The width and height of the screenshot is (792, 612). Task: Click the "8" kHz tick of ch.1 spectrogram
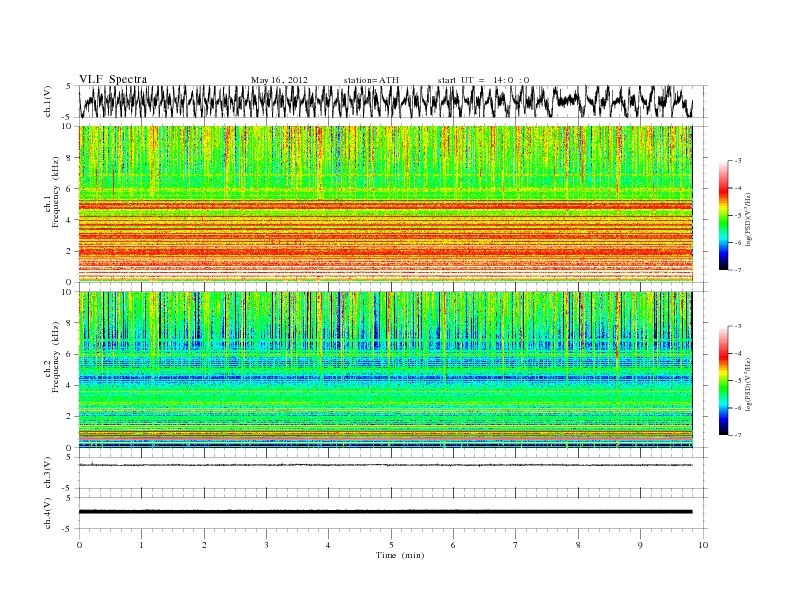tap(70, 158)
